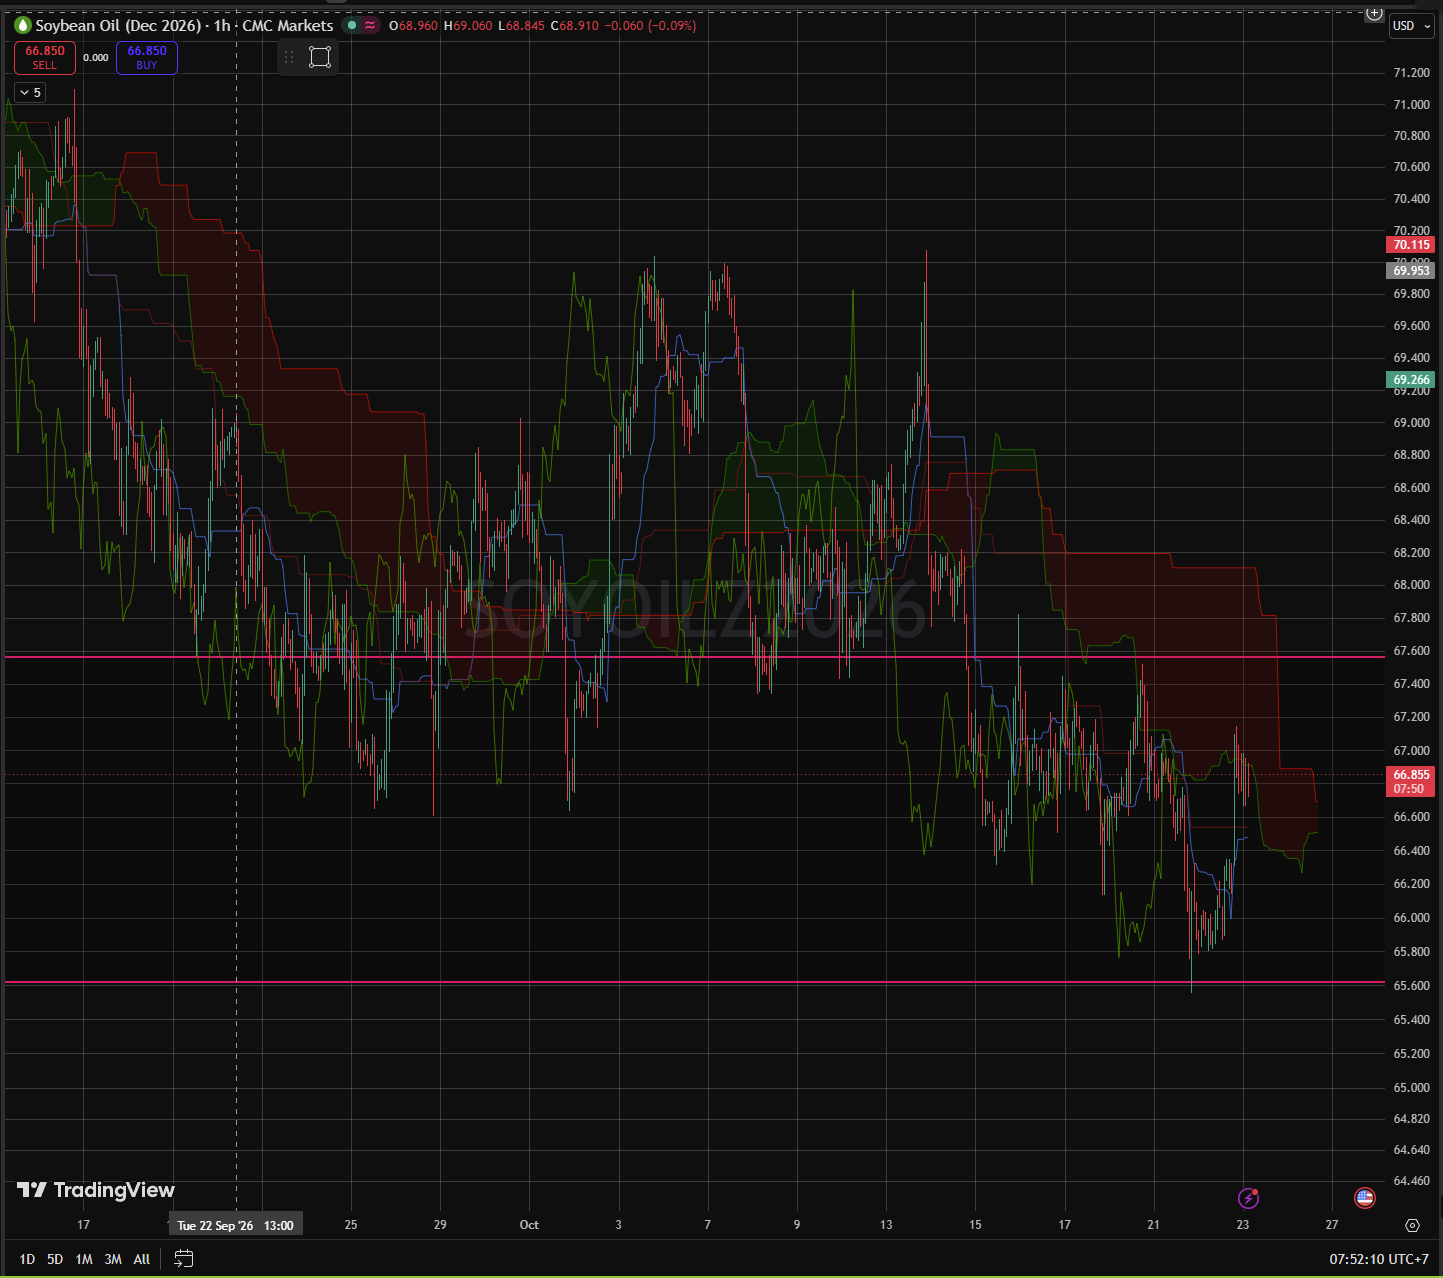Grab the floating toolbar drag handle
This screenshot has width=1443, height=1278.
(x=289, y=57)
